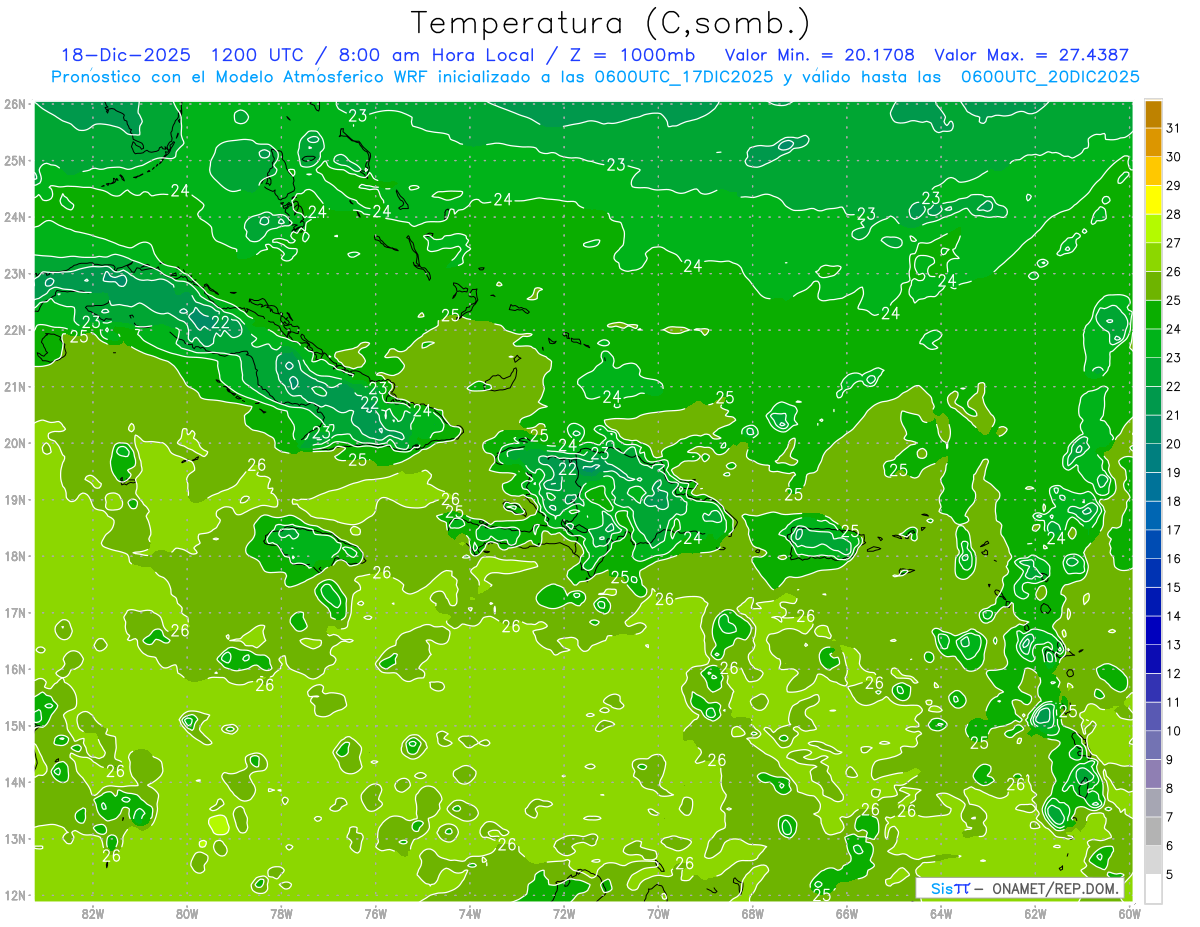Click "Modelo Atmosferico WRF" in the subtitle
Image resolution: width=1200 pixels, height=927 pixels.
click(323, 77)
